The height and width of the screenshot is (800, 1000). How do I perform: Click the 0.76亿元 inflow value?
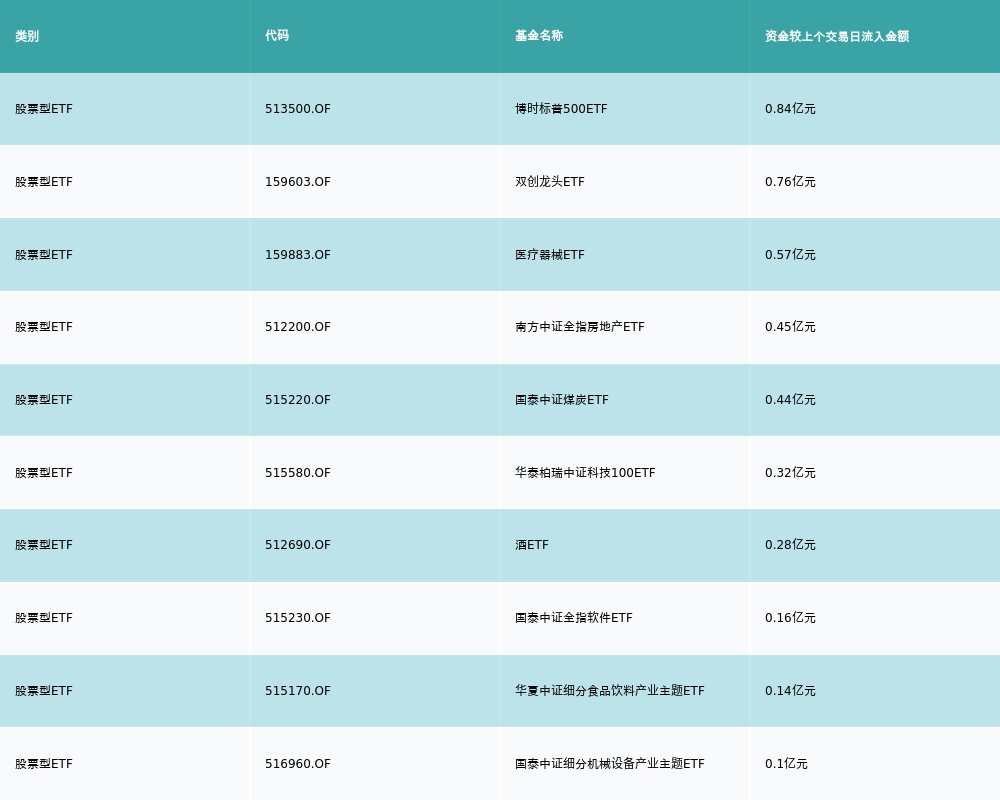click(790, 182)
